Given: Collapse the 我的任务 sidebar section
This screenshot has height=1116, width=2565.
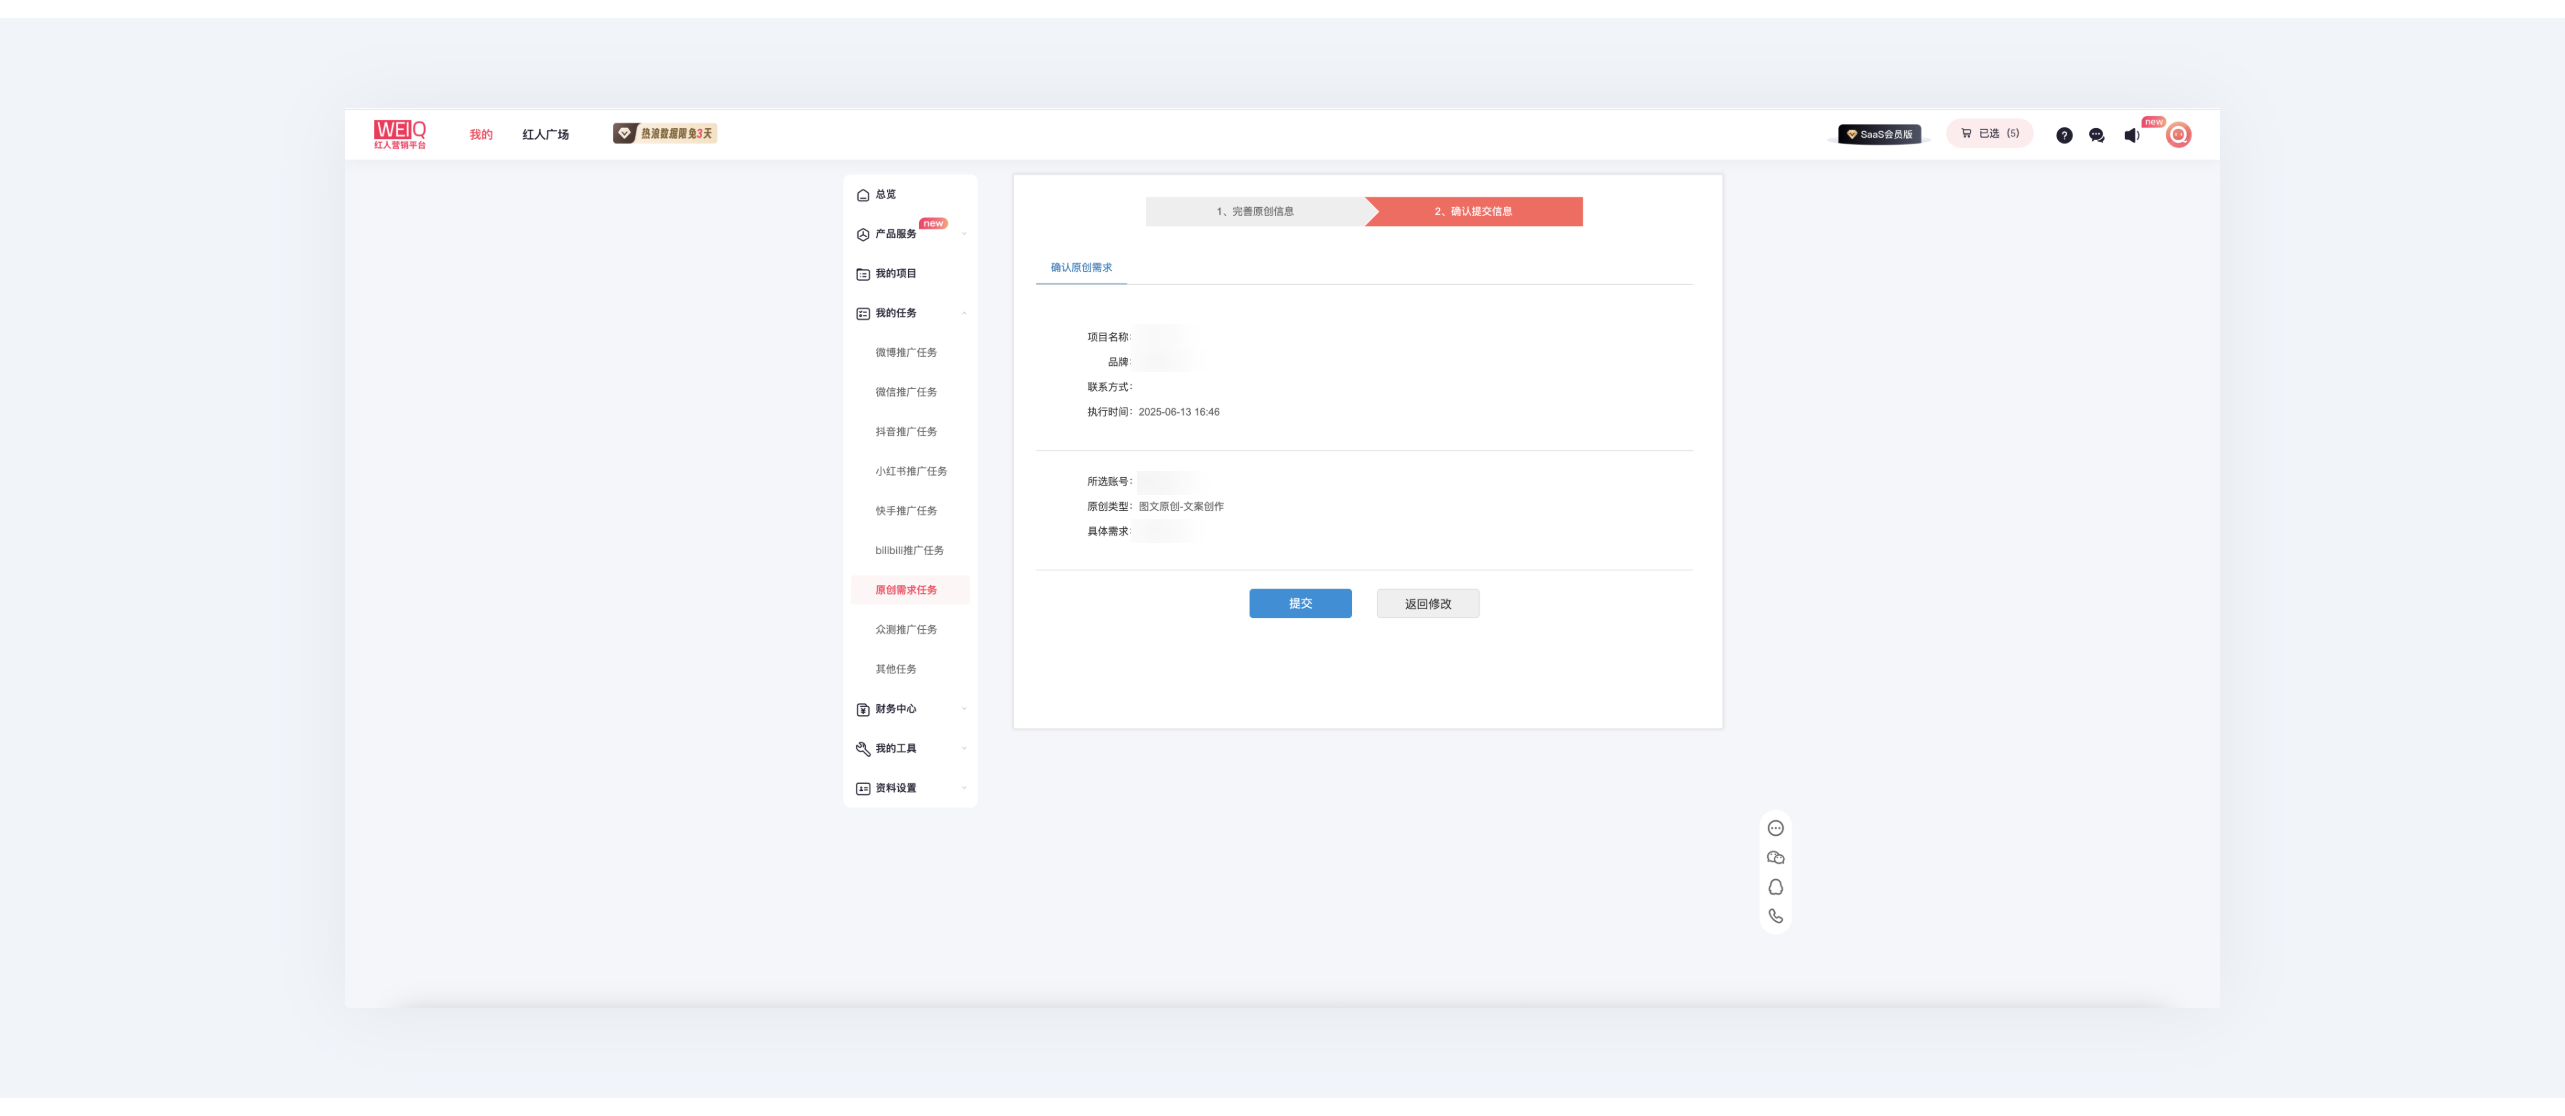Looking at the screenshot, I should 896,313.
